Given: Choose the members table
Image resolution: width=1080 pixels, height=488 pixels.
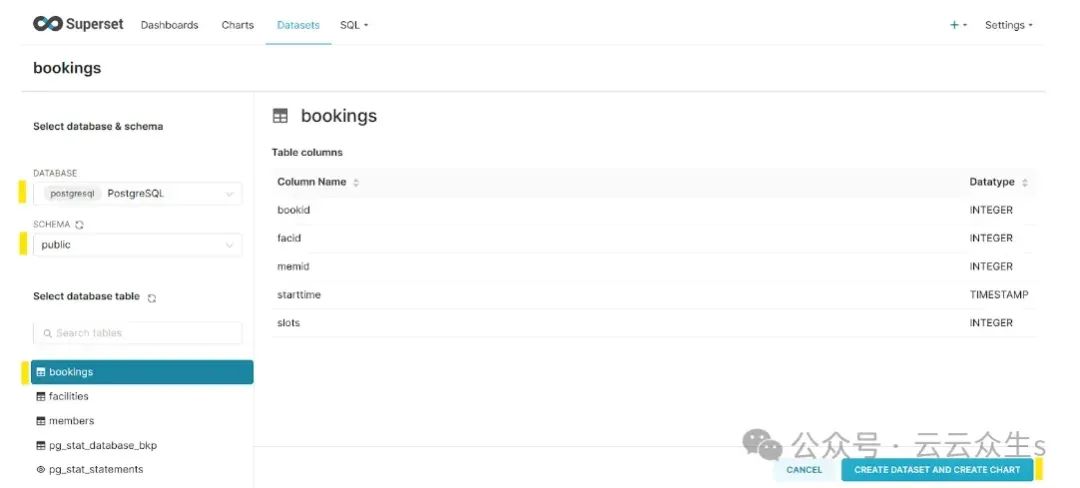Looking at the screenshot, I should point(71,421).
